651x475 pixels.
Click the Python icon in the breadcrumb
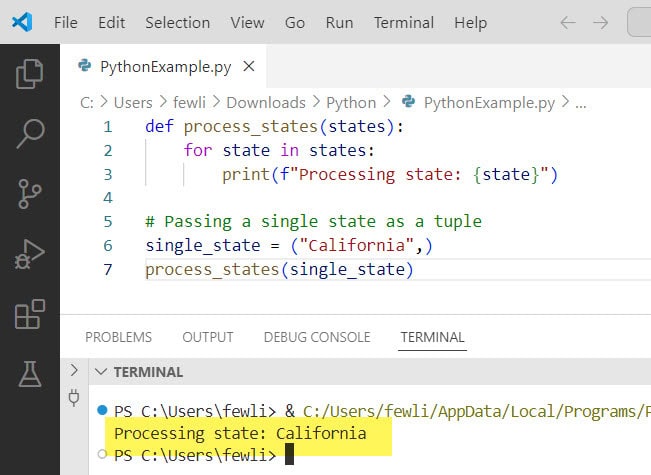[409, 101]
